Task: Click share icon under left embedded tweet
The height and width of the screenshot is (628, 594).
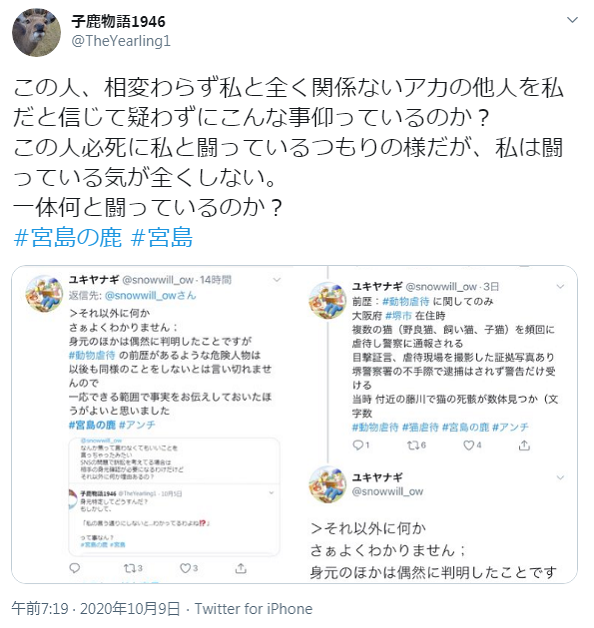Action: [x=241, y=568]
